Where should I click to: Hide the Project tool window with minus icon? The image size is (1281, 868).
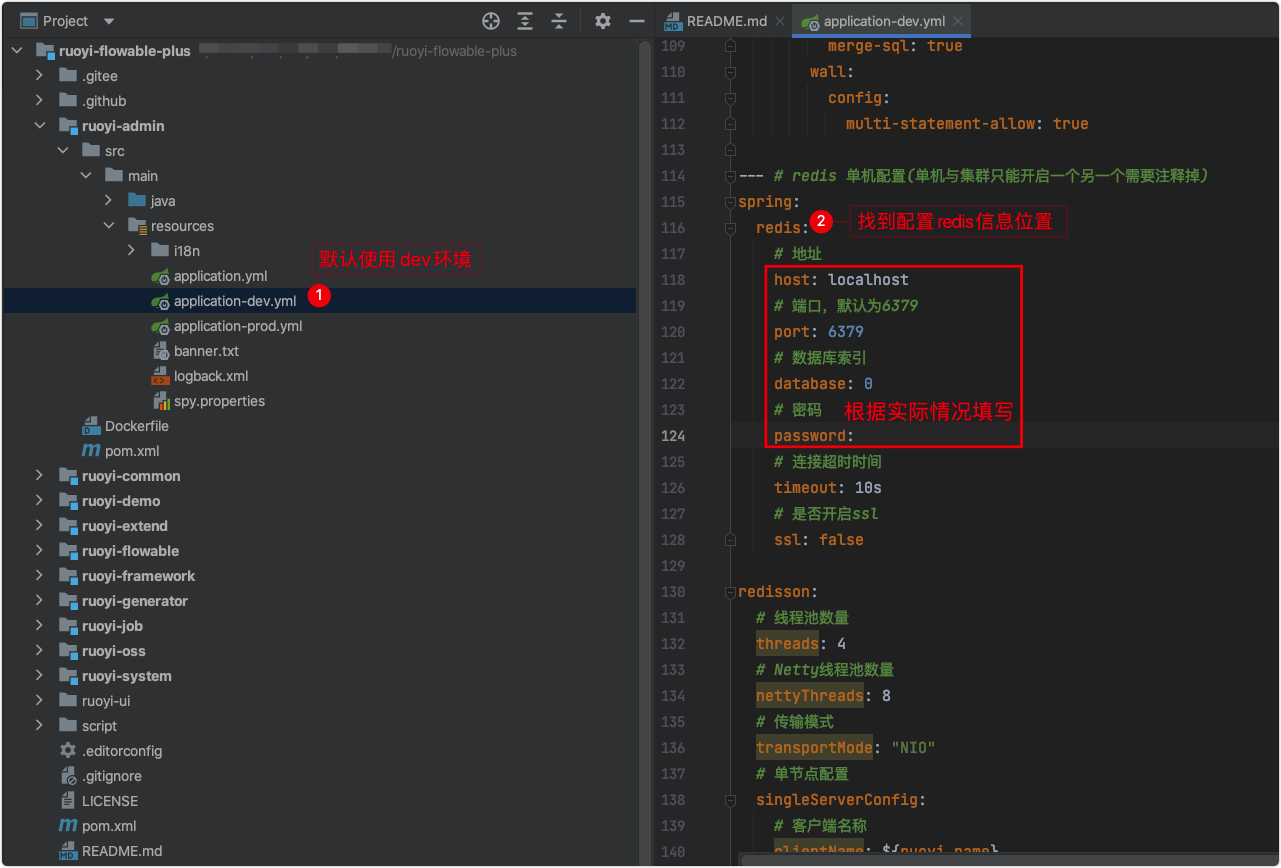tap(636, 21)
